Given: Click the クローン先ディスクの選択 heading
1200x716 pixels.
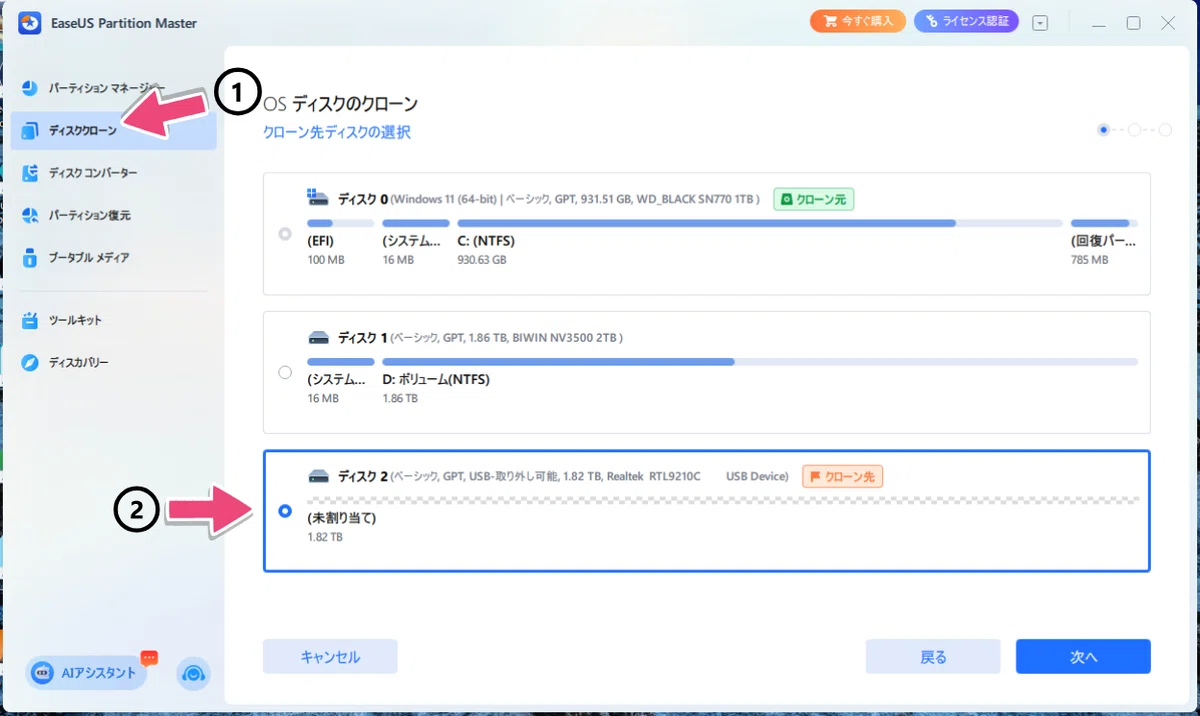Looking at the screenshot, I should 337,132.
